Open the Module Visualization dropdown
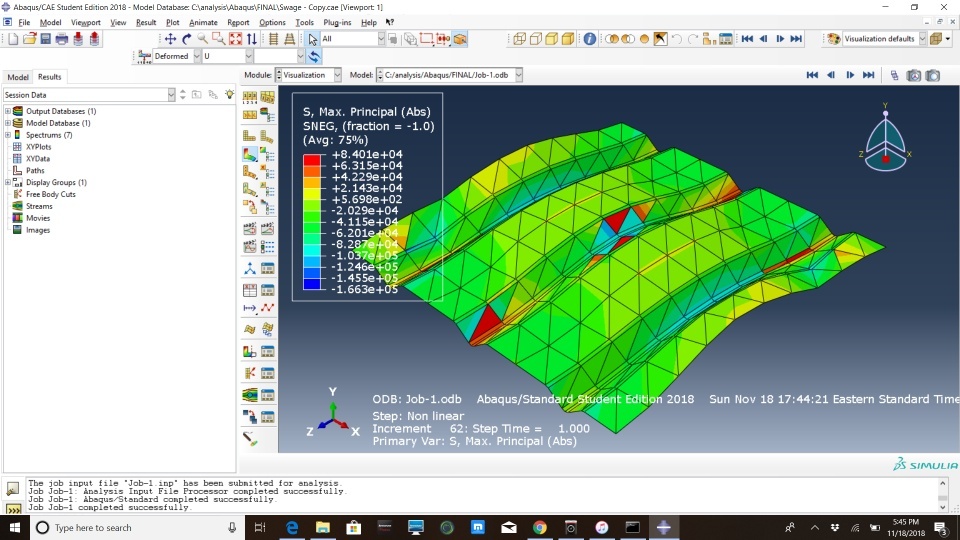The width and height of the screenshot is (960, 540). click(308, 75)
